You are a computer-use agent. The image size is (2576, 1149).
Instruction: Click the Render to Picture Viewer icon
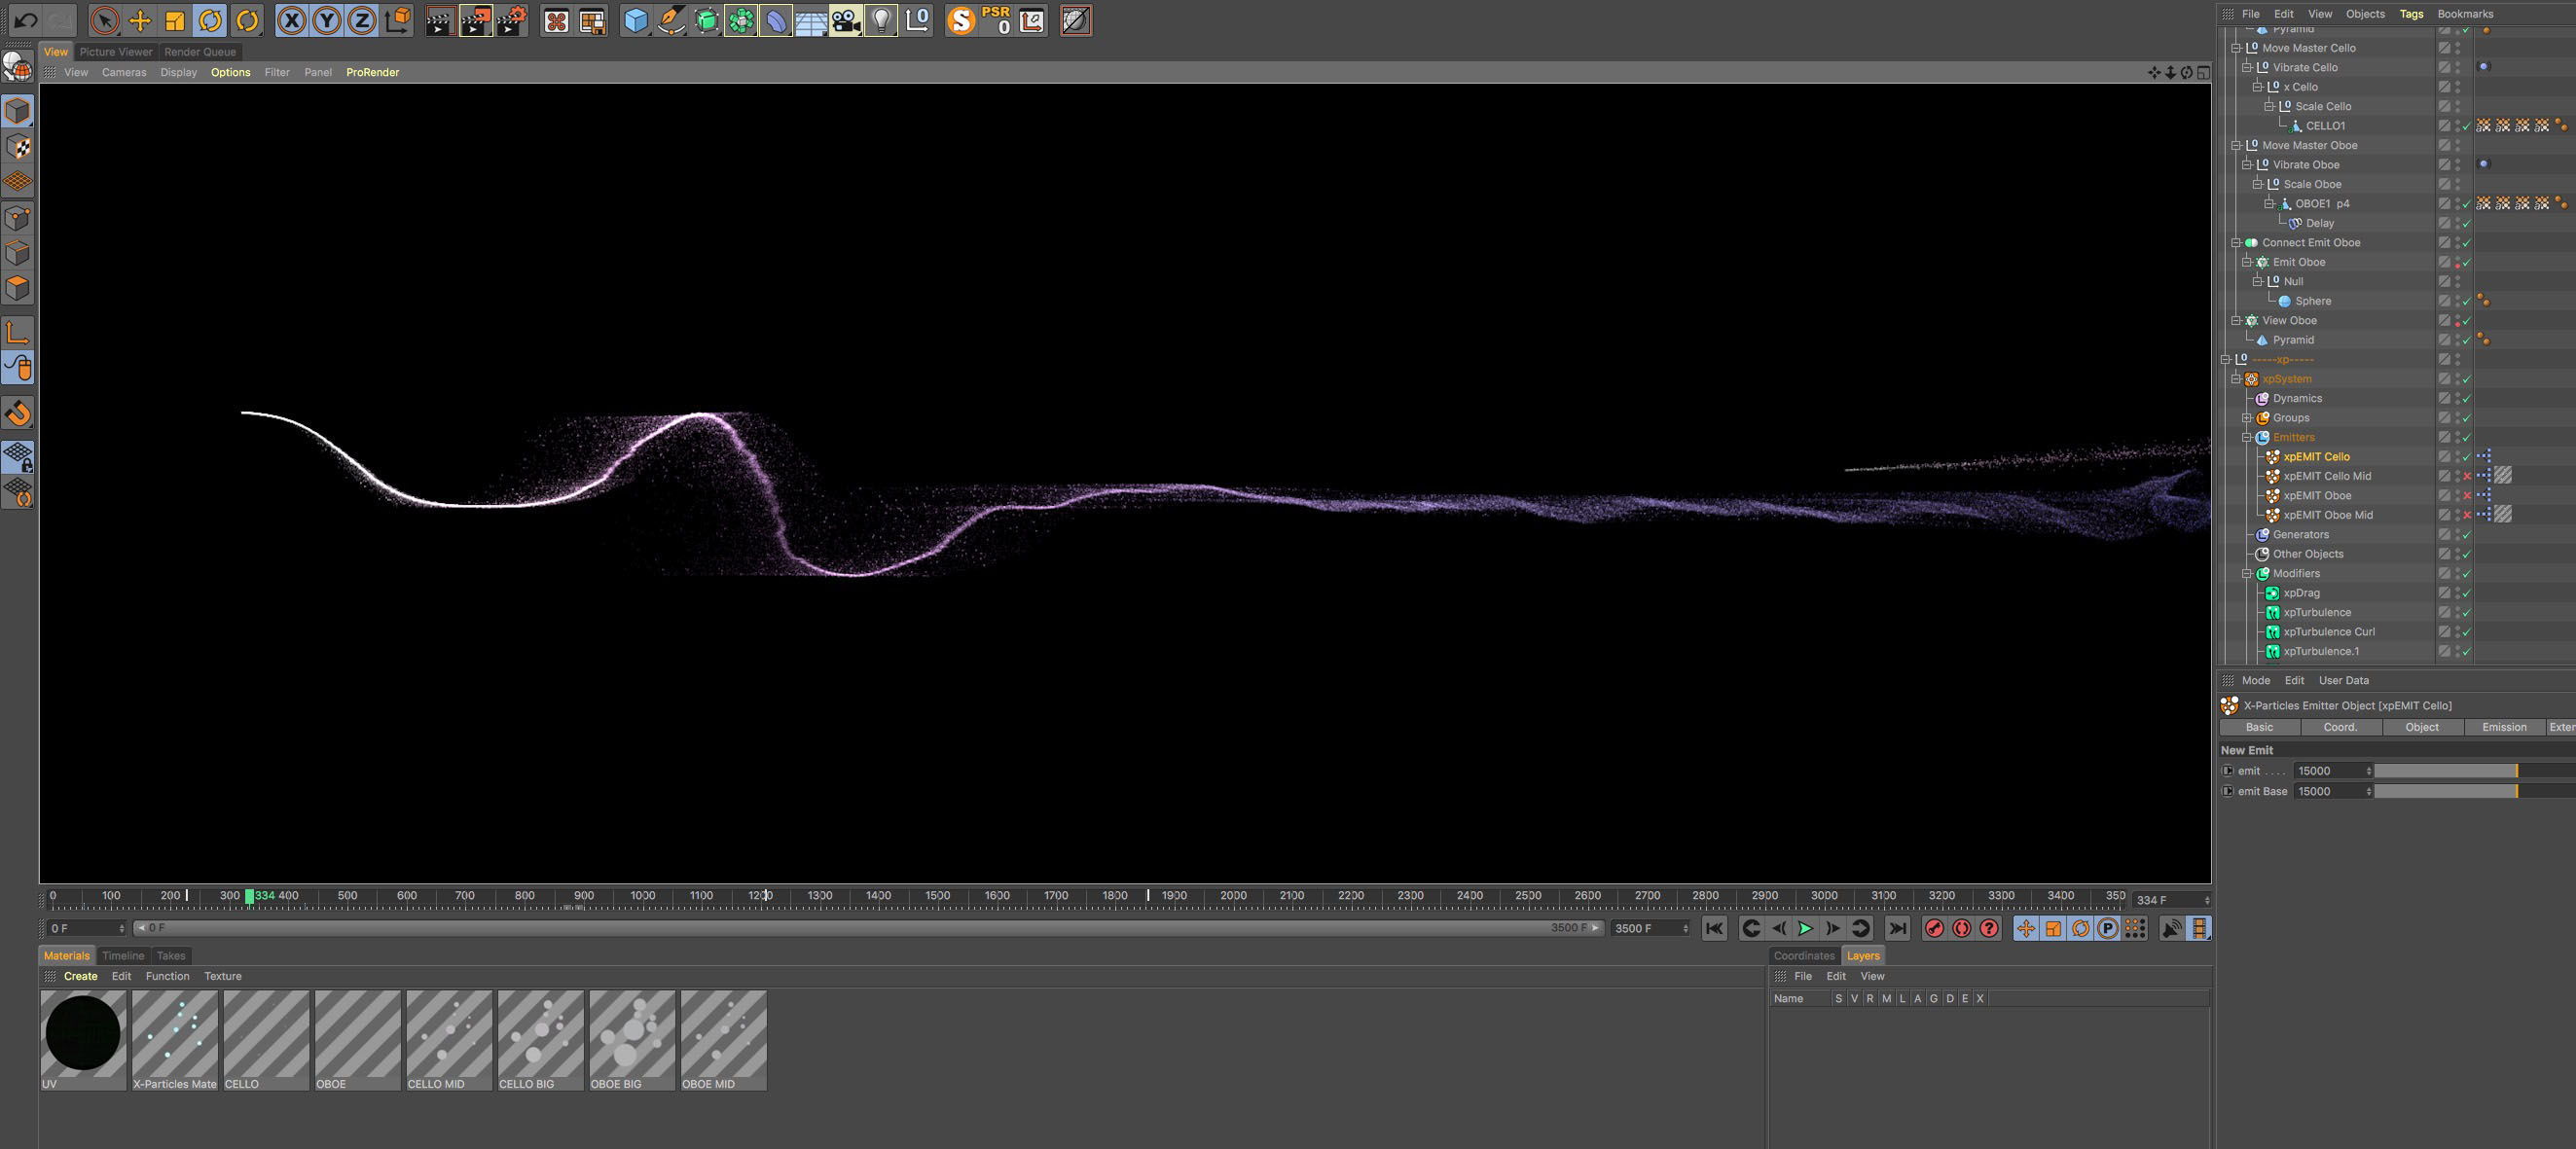(475, 20)
